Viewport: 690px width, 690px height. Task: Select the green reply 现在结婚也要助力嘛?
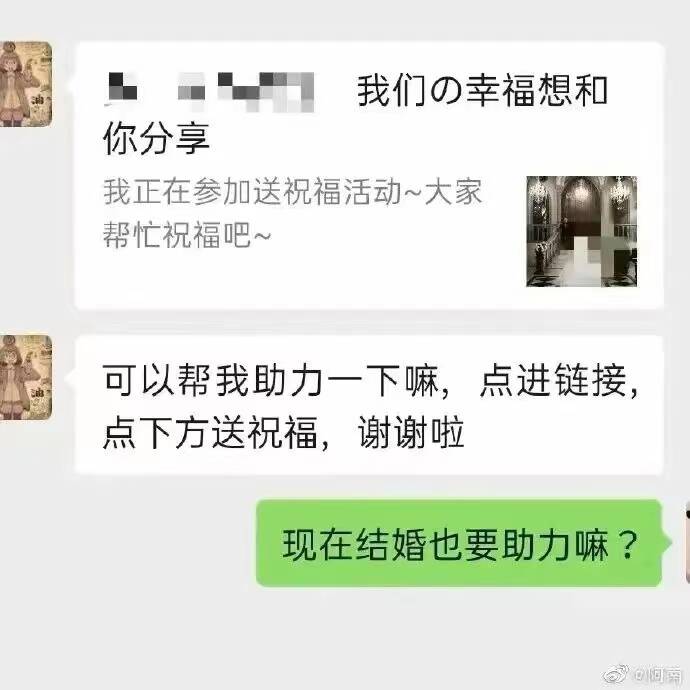point(459,543)
